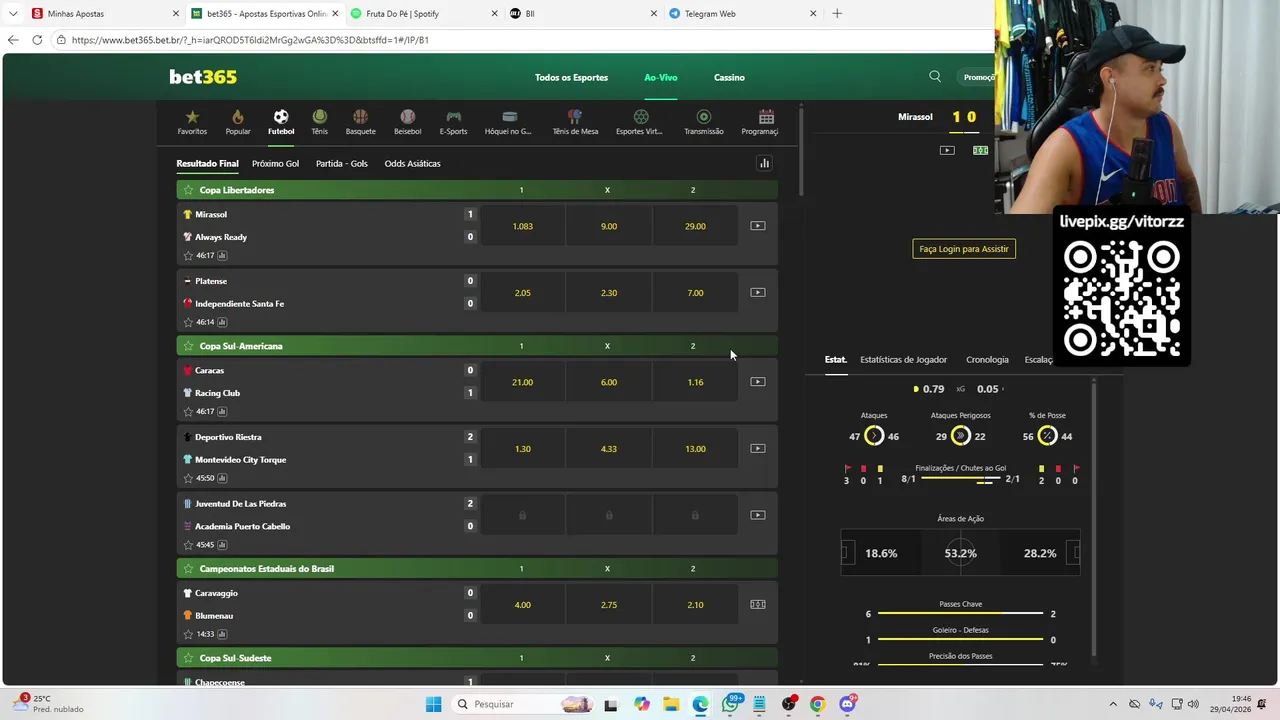This screenshot has width=1280, height=720.
Task: Open the Tênis de Mesa category
Action: coord(575,123)
